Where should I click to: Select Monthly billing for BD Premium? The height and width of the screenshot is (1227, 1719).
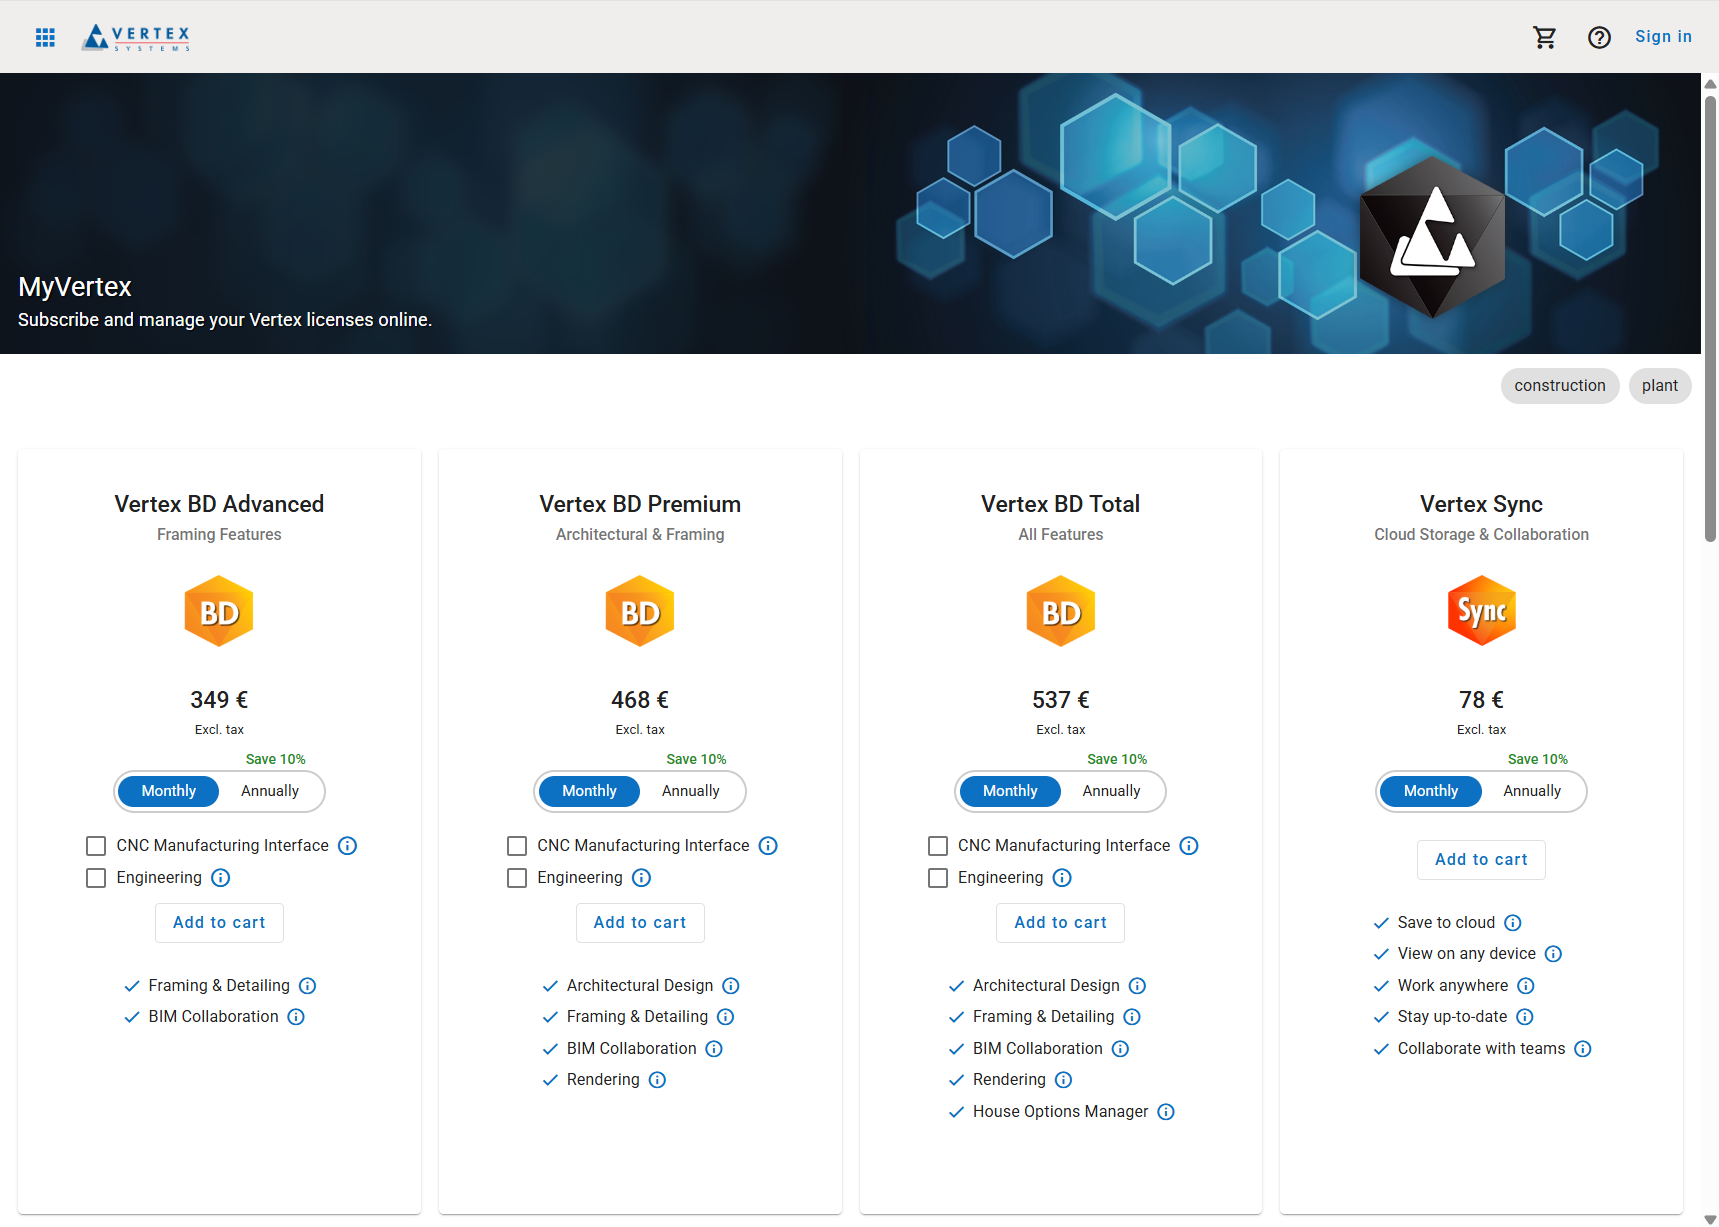pos(589,791)
